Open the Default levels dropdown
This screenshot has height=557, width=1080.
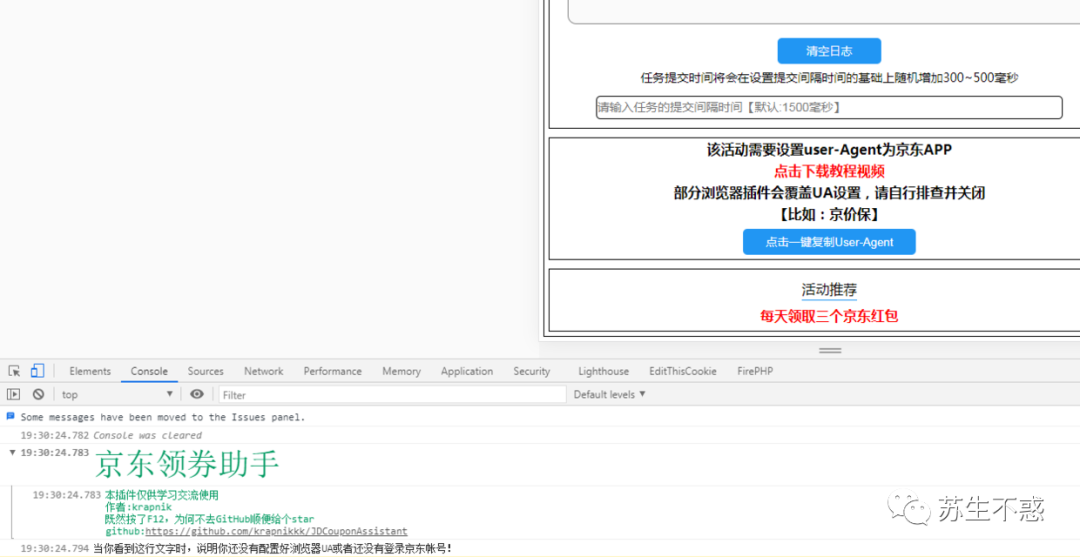610,395
